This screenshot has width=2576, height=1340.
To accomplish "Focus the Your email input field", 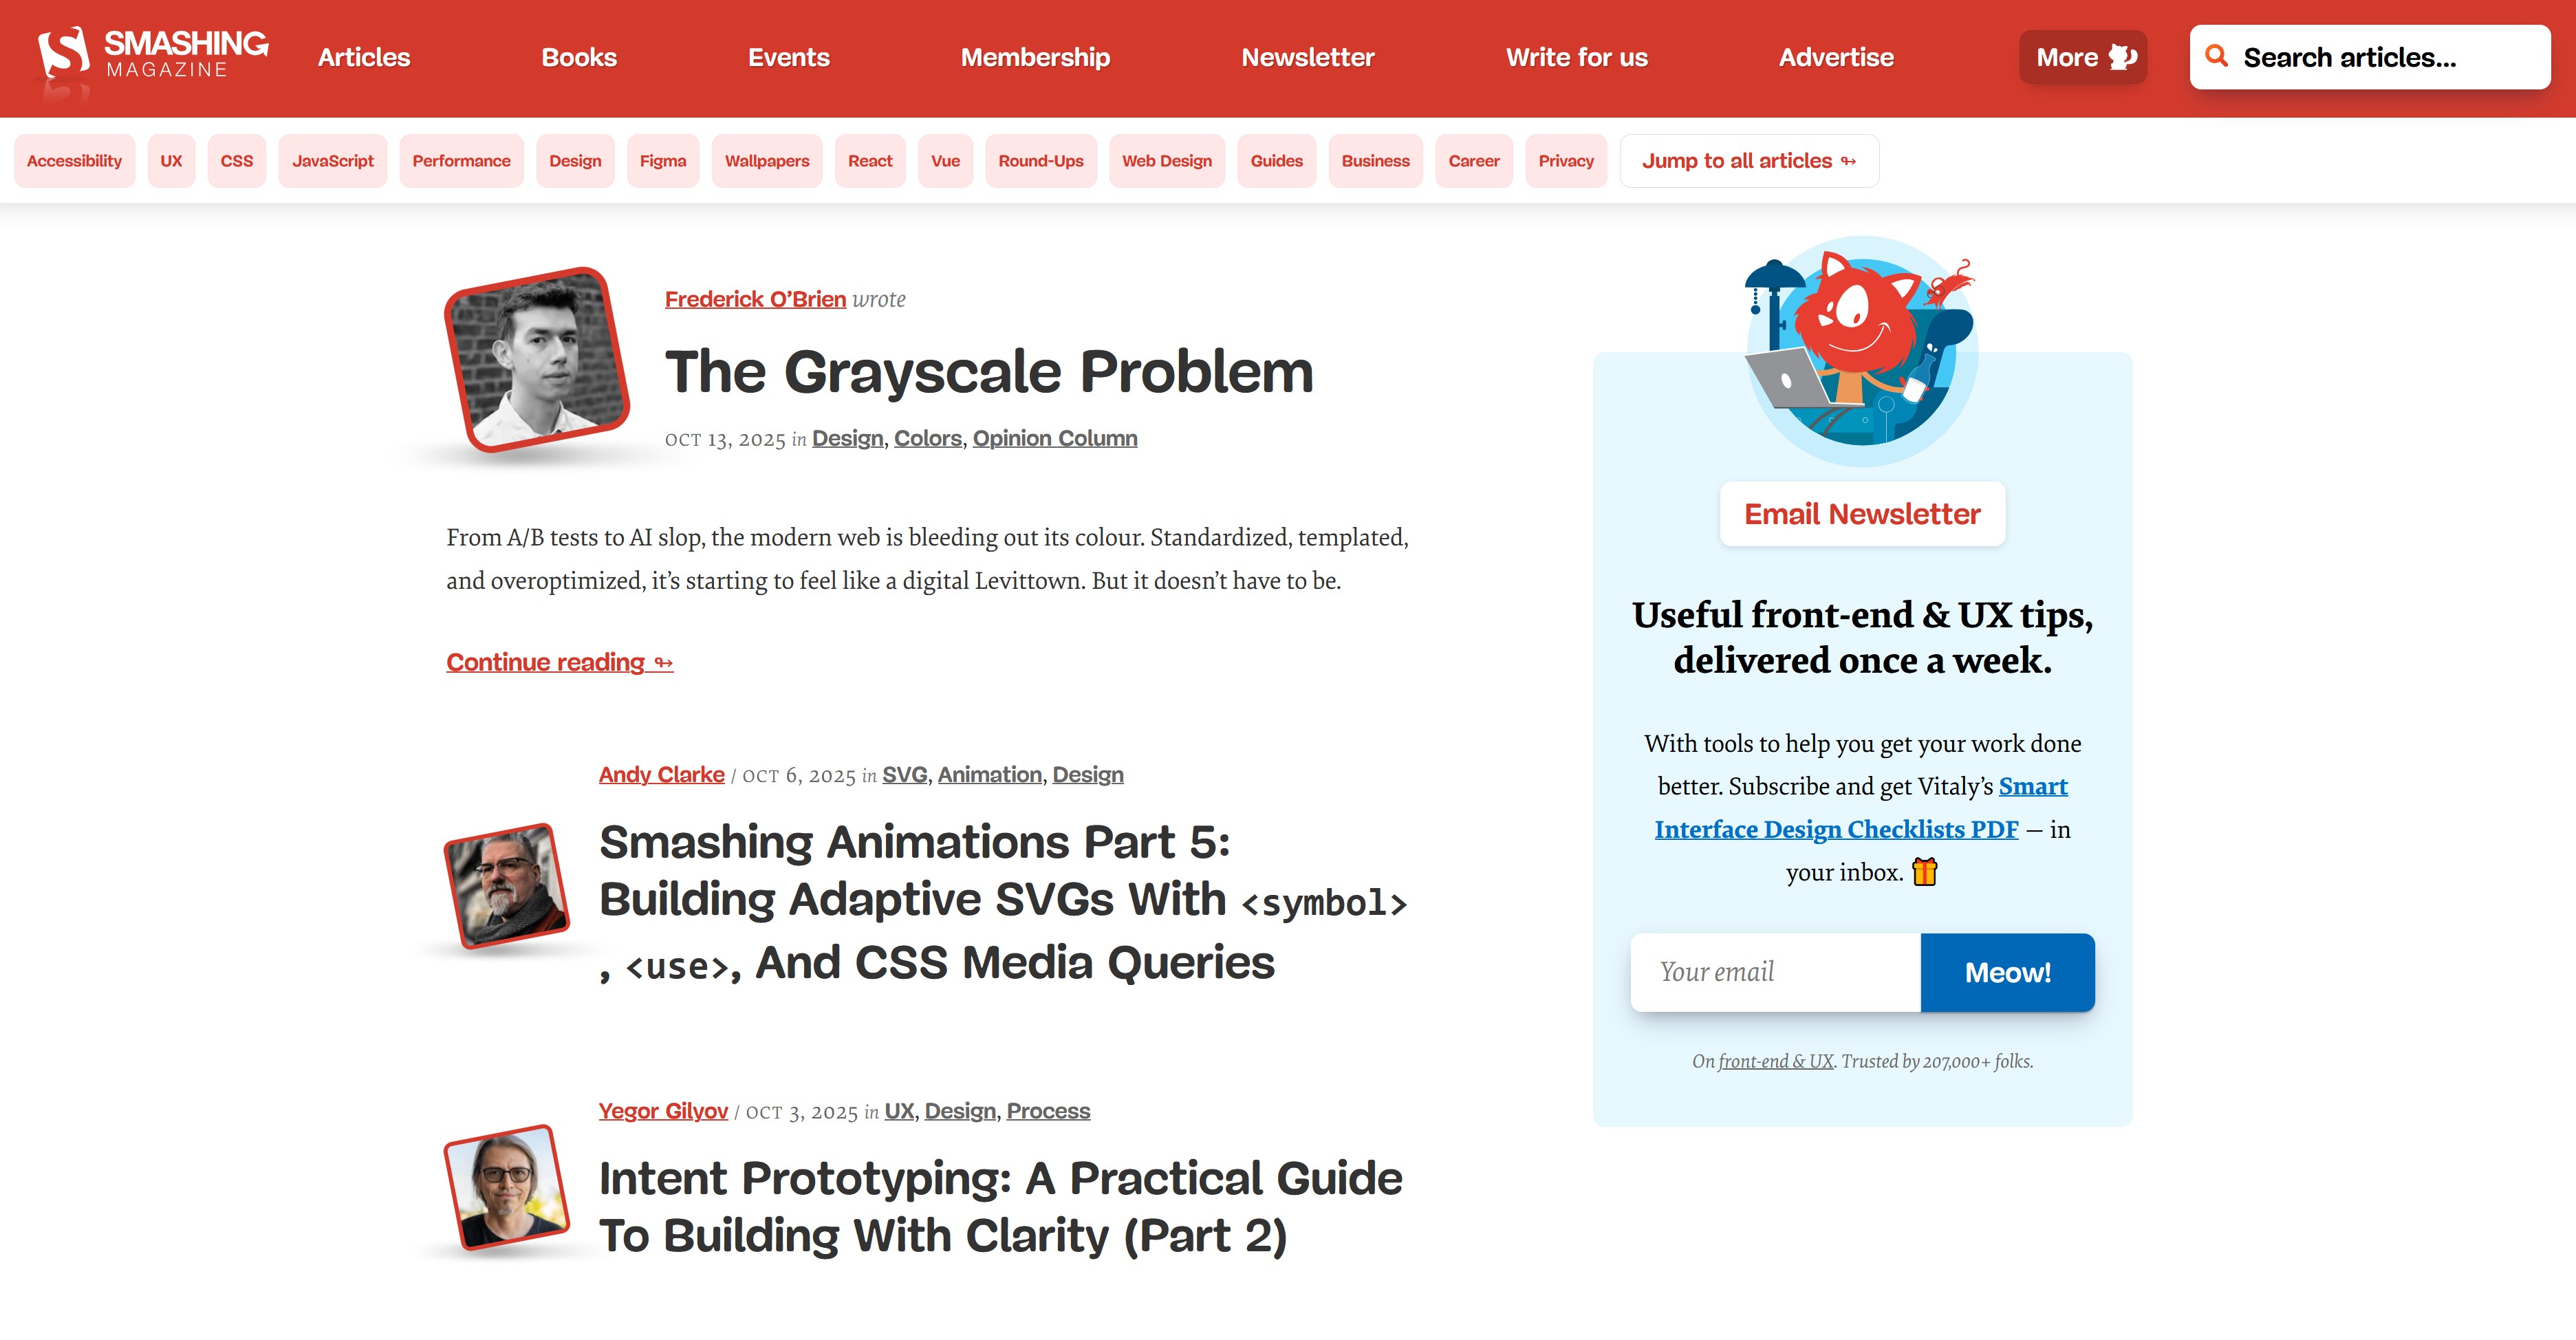I will point(1775,972).
